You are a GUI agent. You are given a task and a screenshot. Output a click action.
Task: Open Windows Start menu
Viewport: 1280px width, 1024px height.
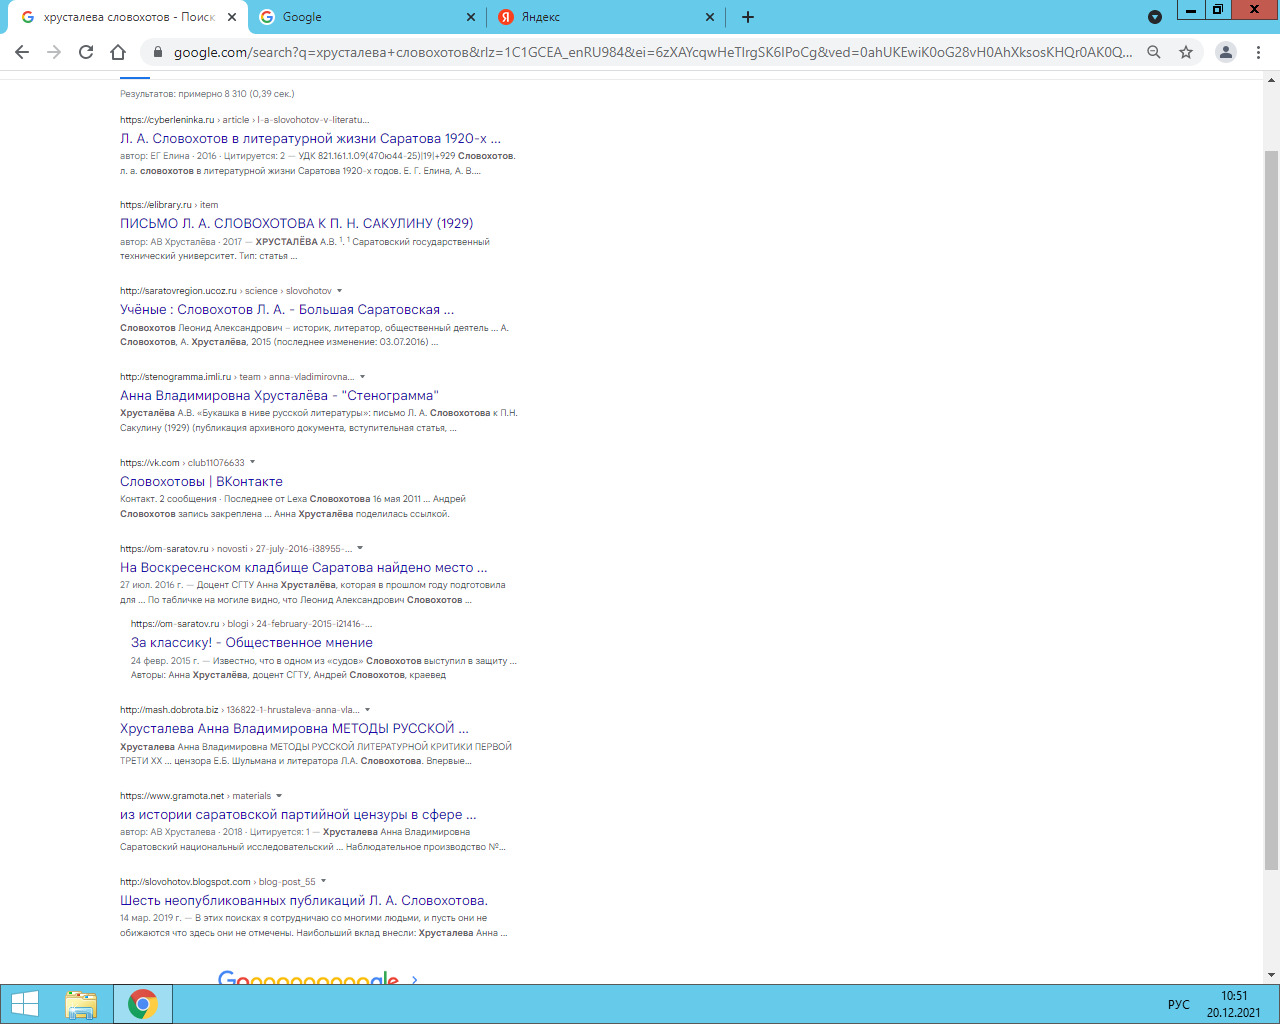click(24, 1004)
